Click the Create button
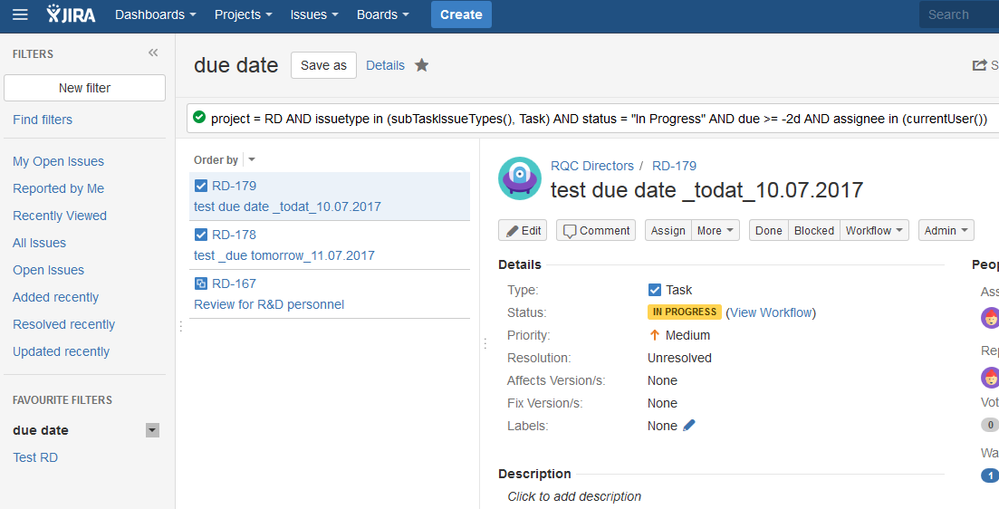This screenshot has width=999, height=509. [x=461, y=15]
